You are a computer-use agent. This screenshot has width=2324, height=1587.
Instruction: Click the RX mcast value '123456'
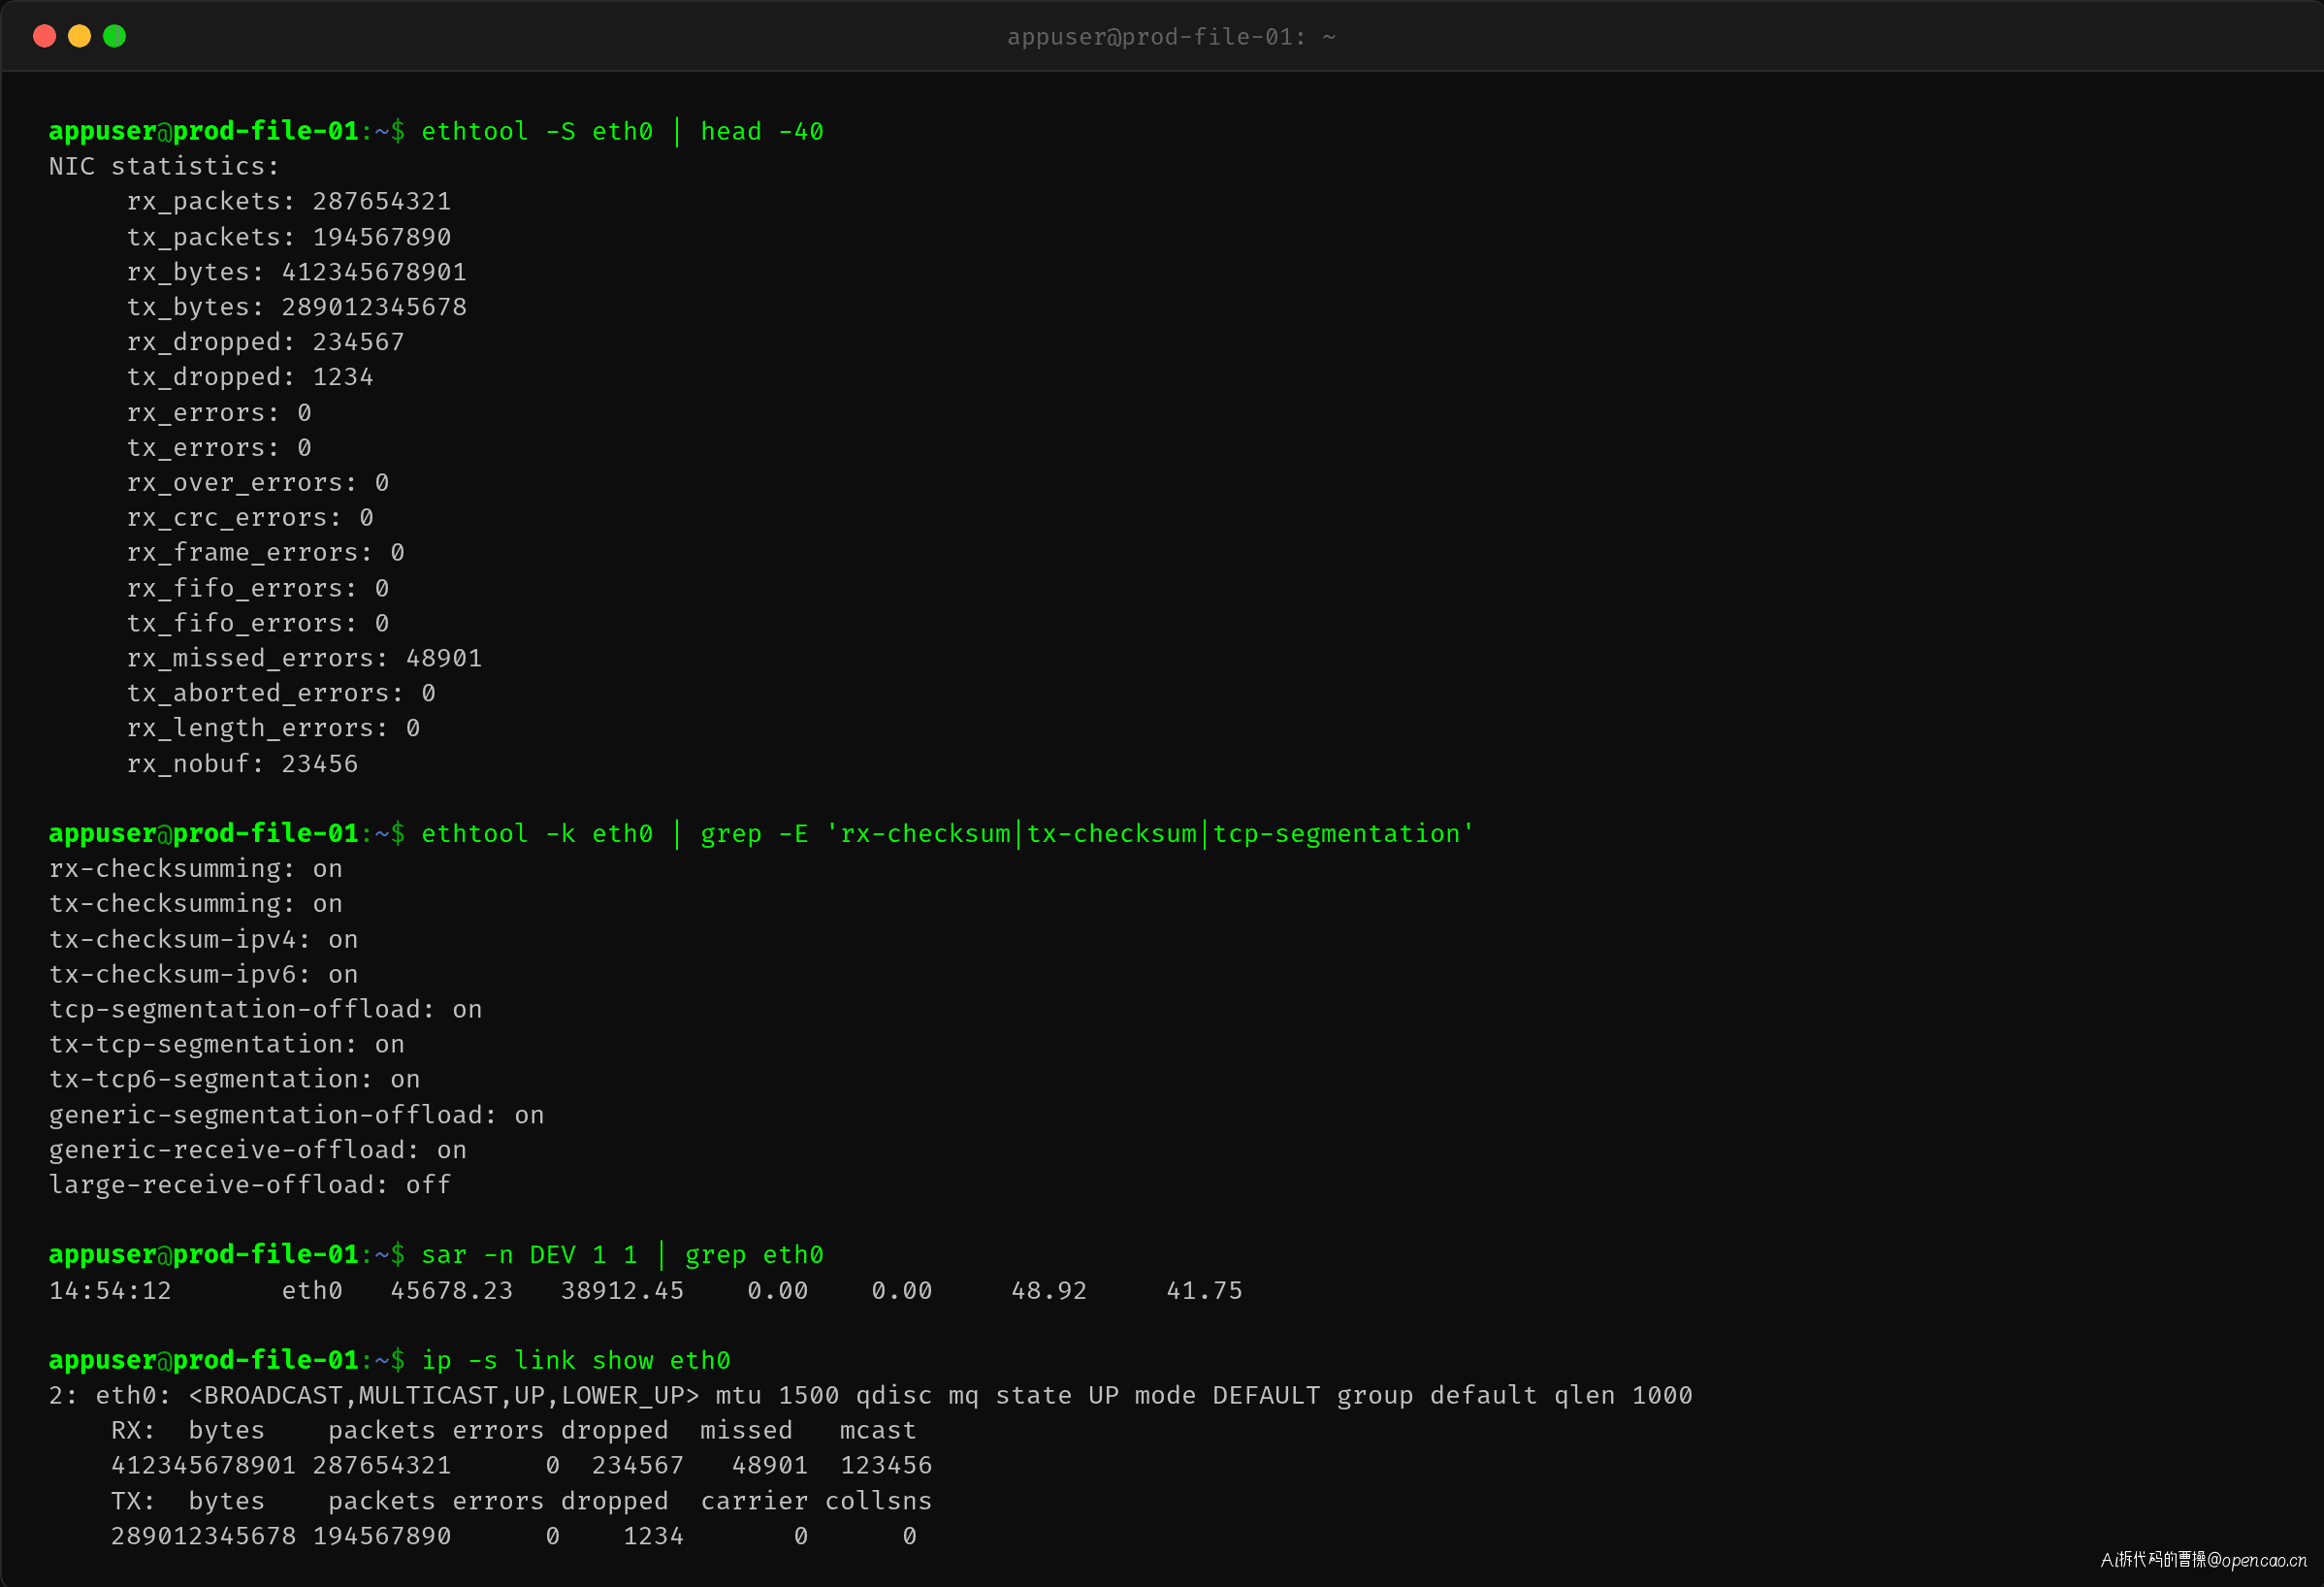(886, 1465)
